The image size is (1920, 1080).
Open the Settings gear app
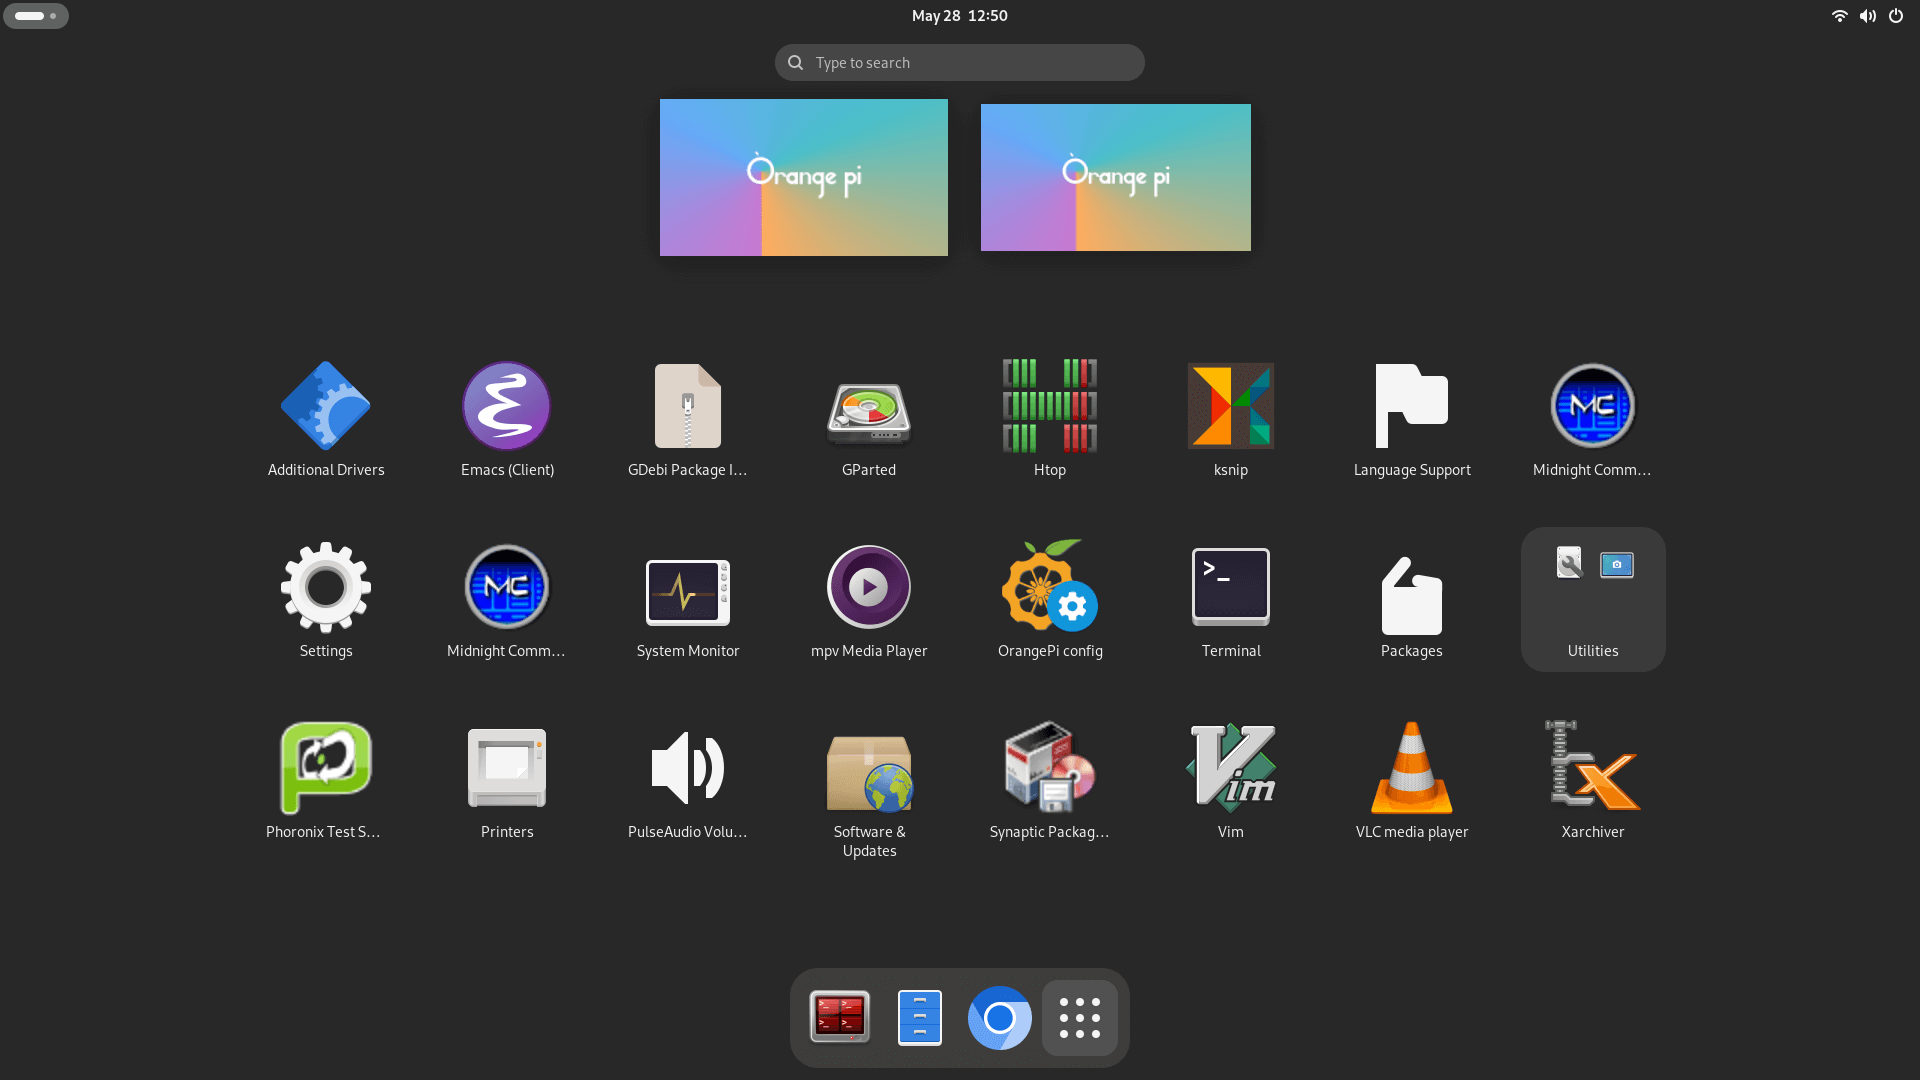[326, 600]
